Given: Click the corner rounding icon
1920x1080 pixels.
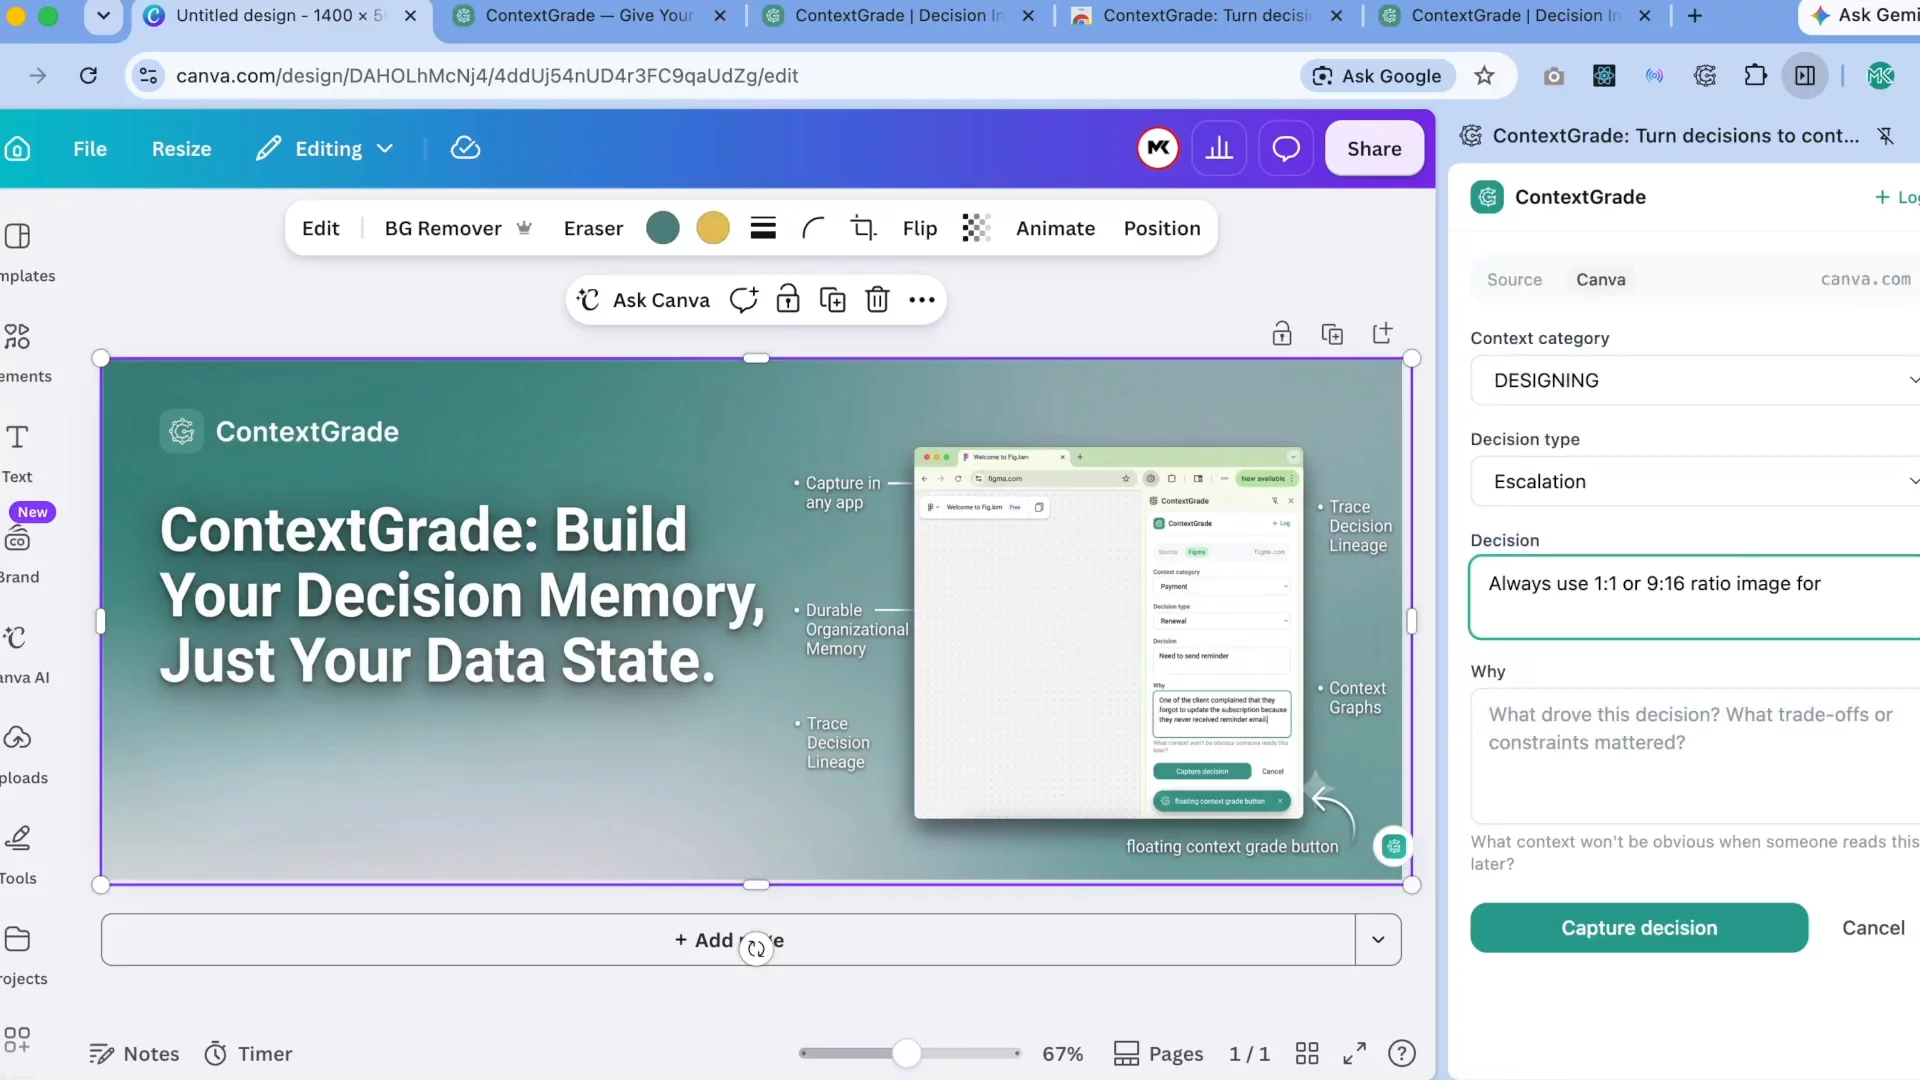Looking at the screenshot, I should tap(813, 228).
